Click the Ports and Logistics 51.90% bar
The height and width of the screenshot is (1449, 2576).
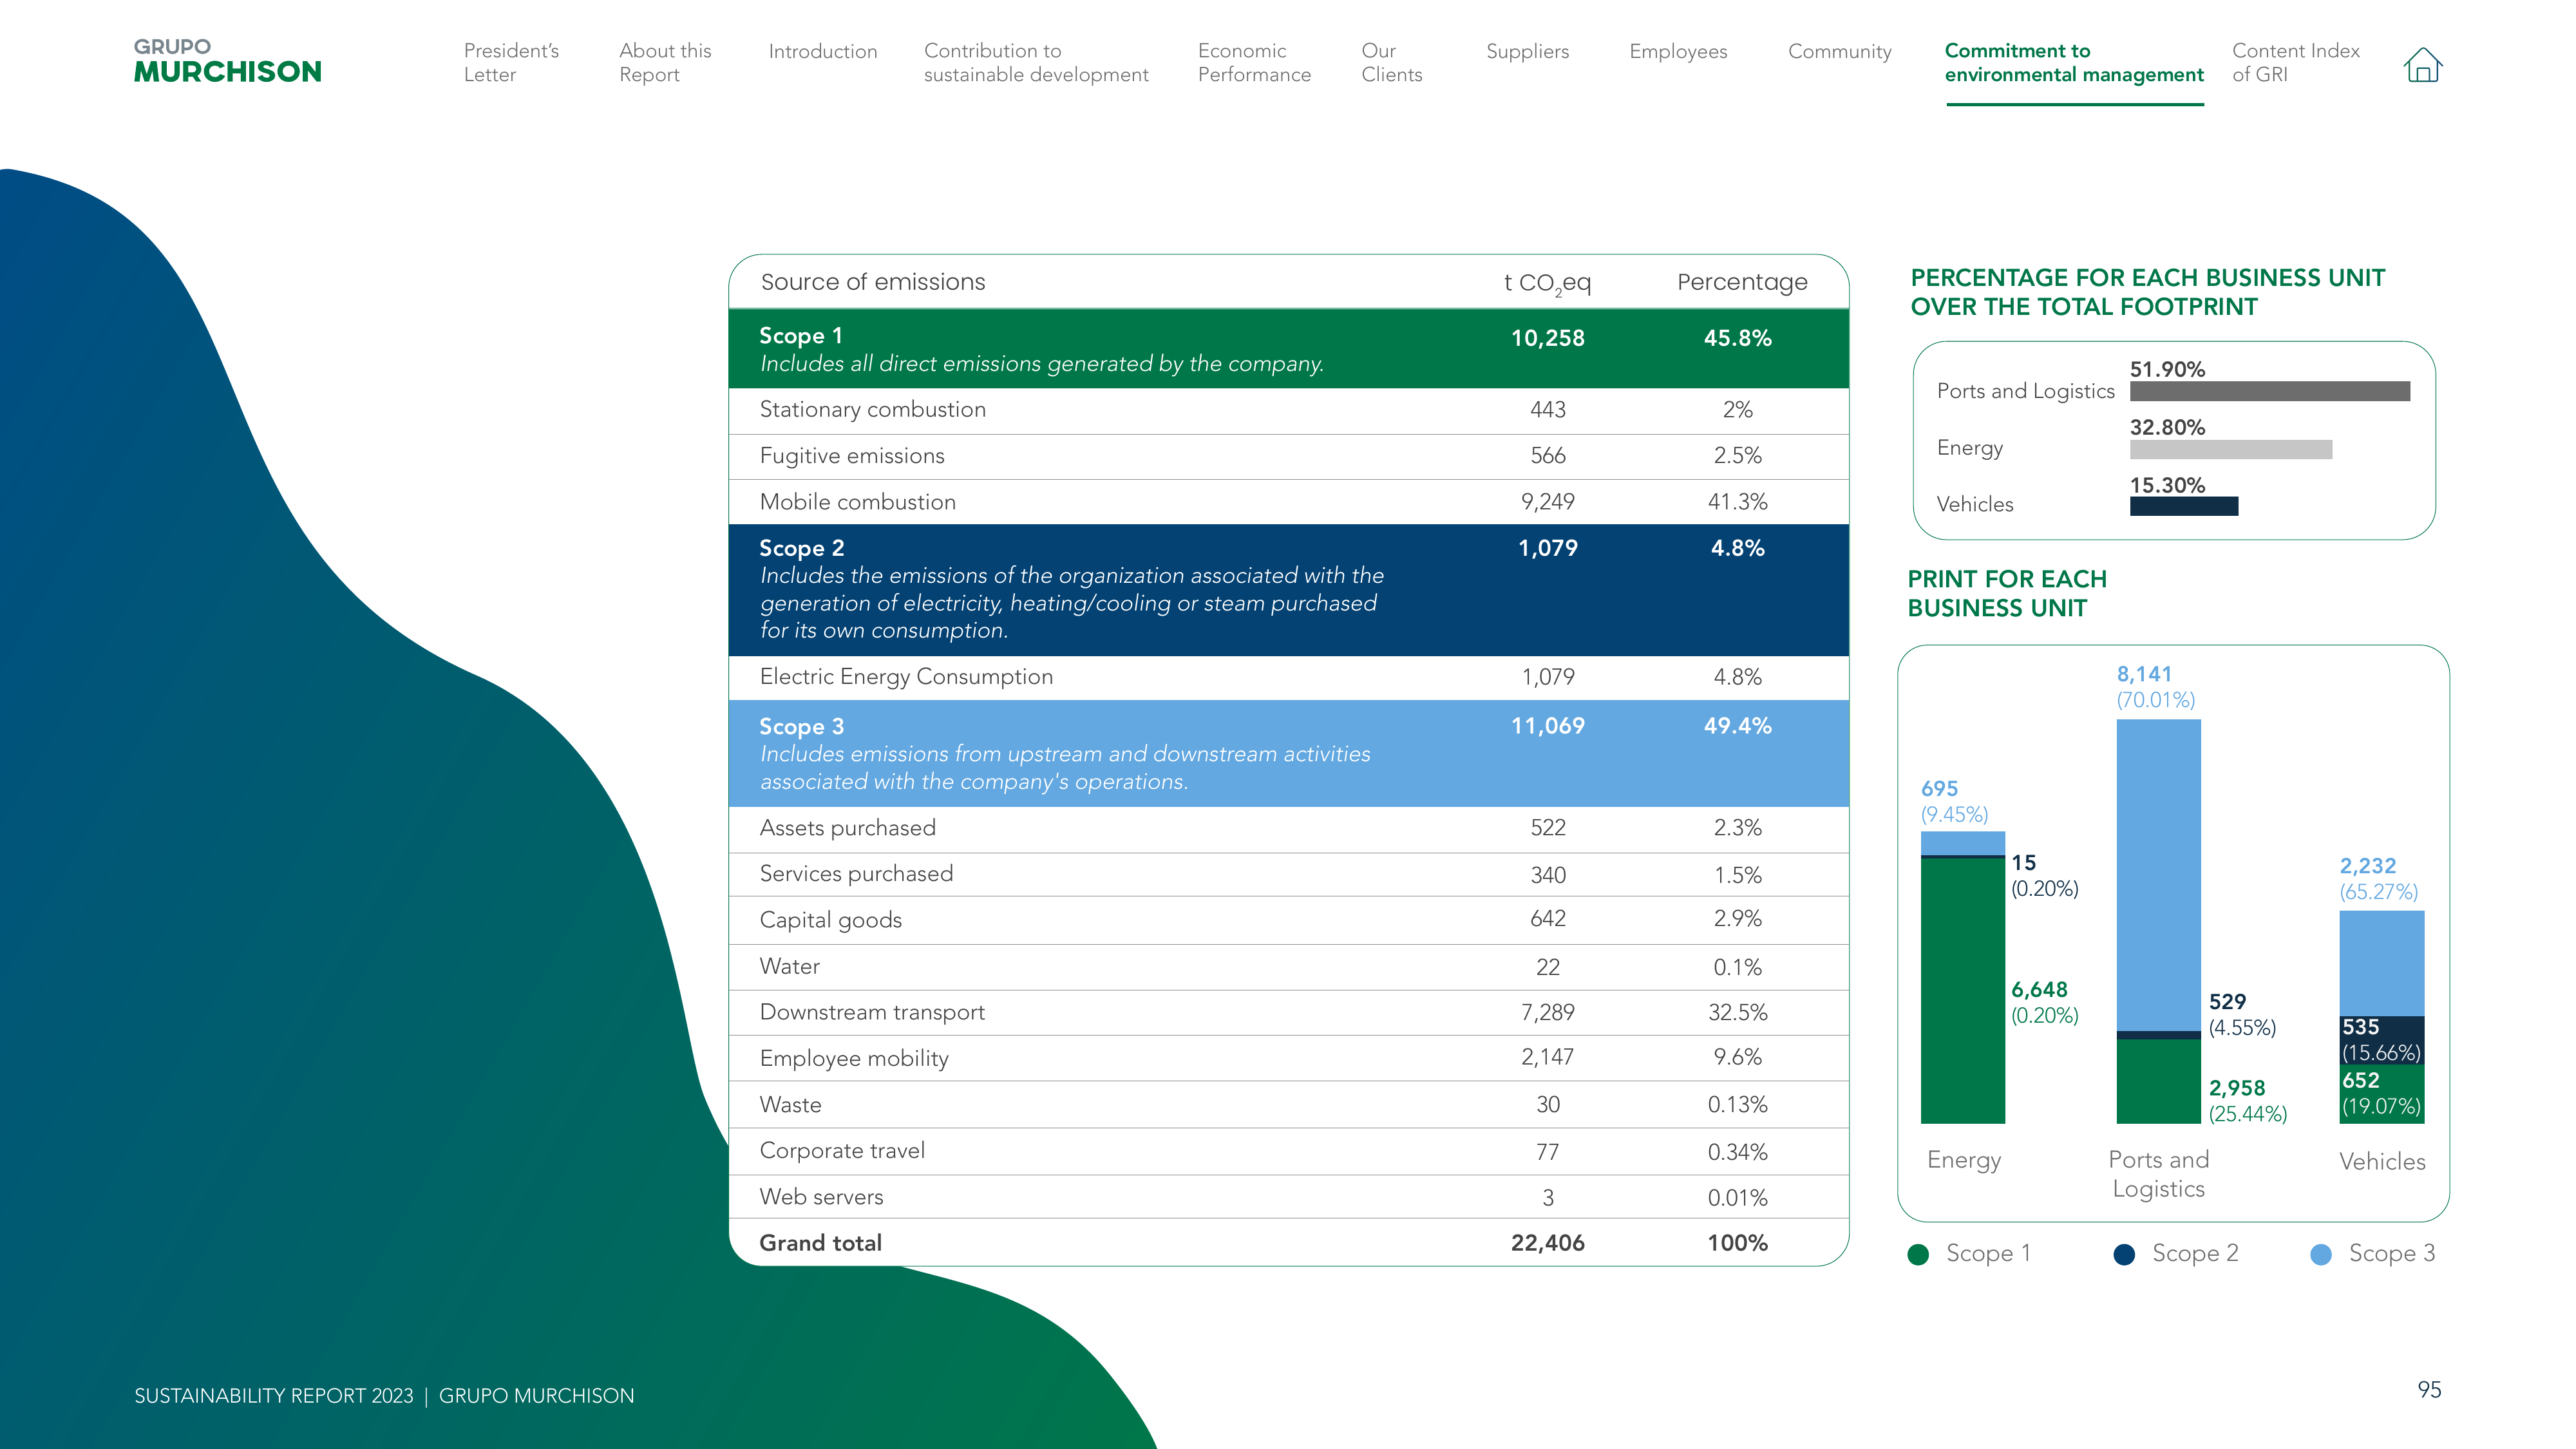pos(2269,391)
